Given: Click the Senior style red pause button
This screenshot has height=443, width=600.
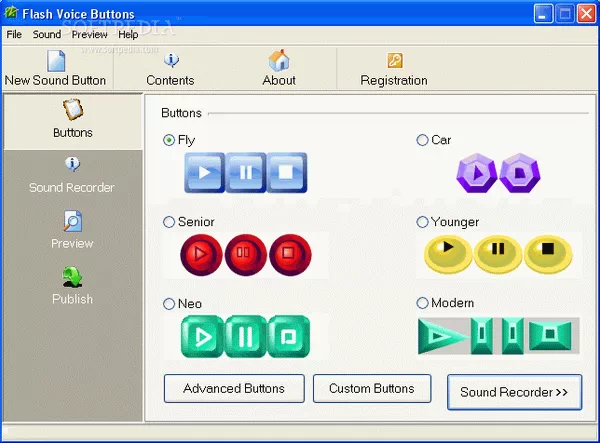Looking at the screenshot, I should pyautogui.click(x=246, y=255).
